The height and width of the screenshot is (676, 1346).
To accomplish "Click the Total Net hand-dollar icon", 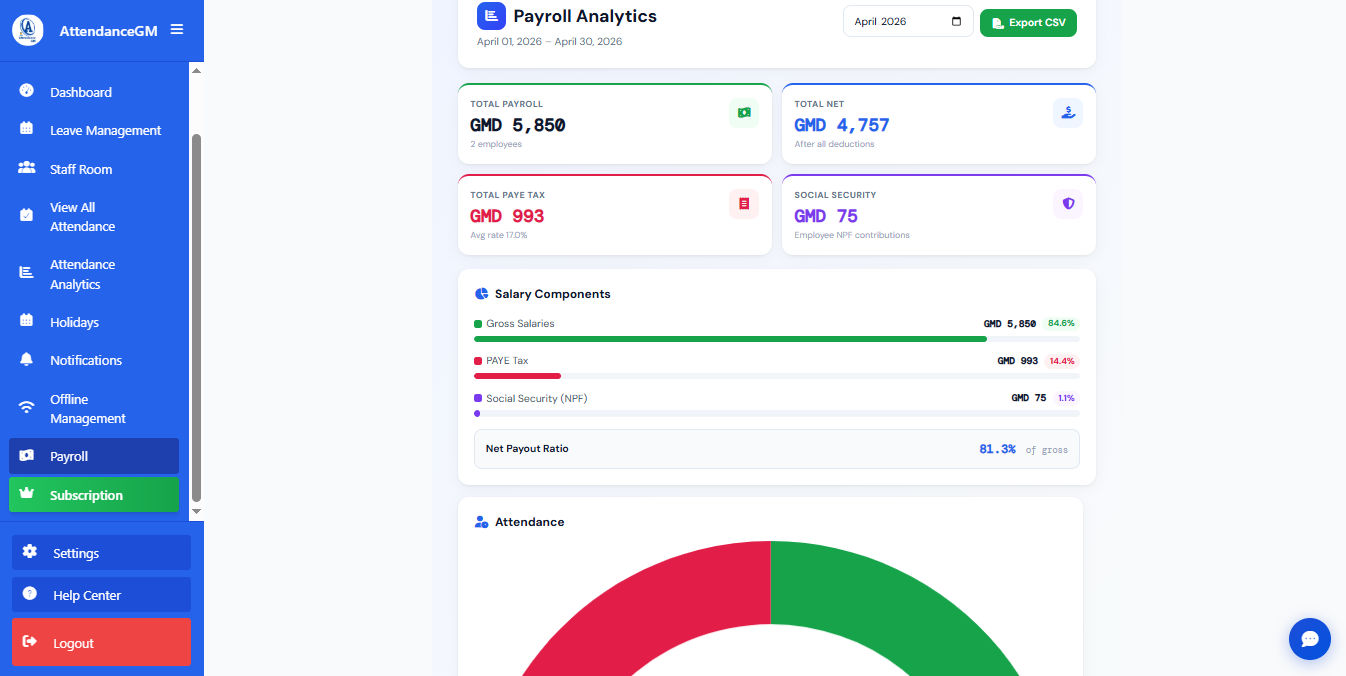I will [1068, 113].
